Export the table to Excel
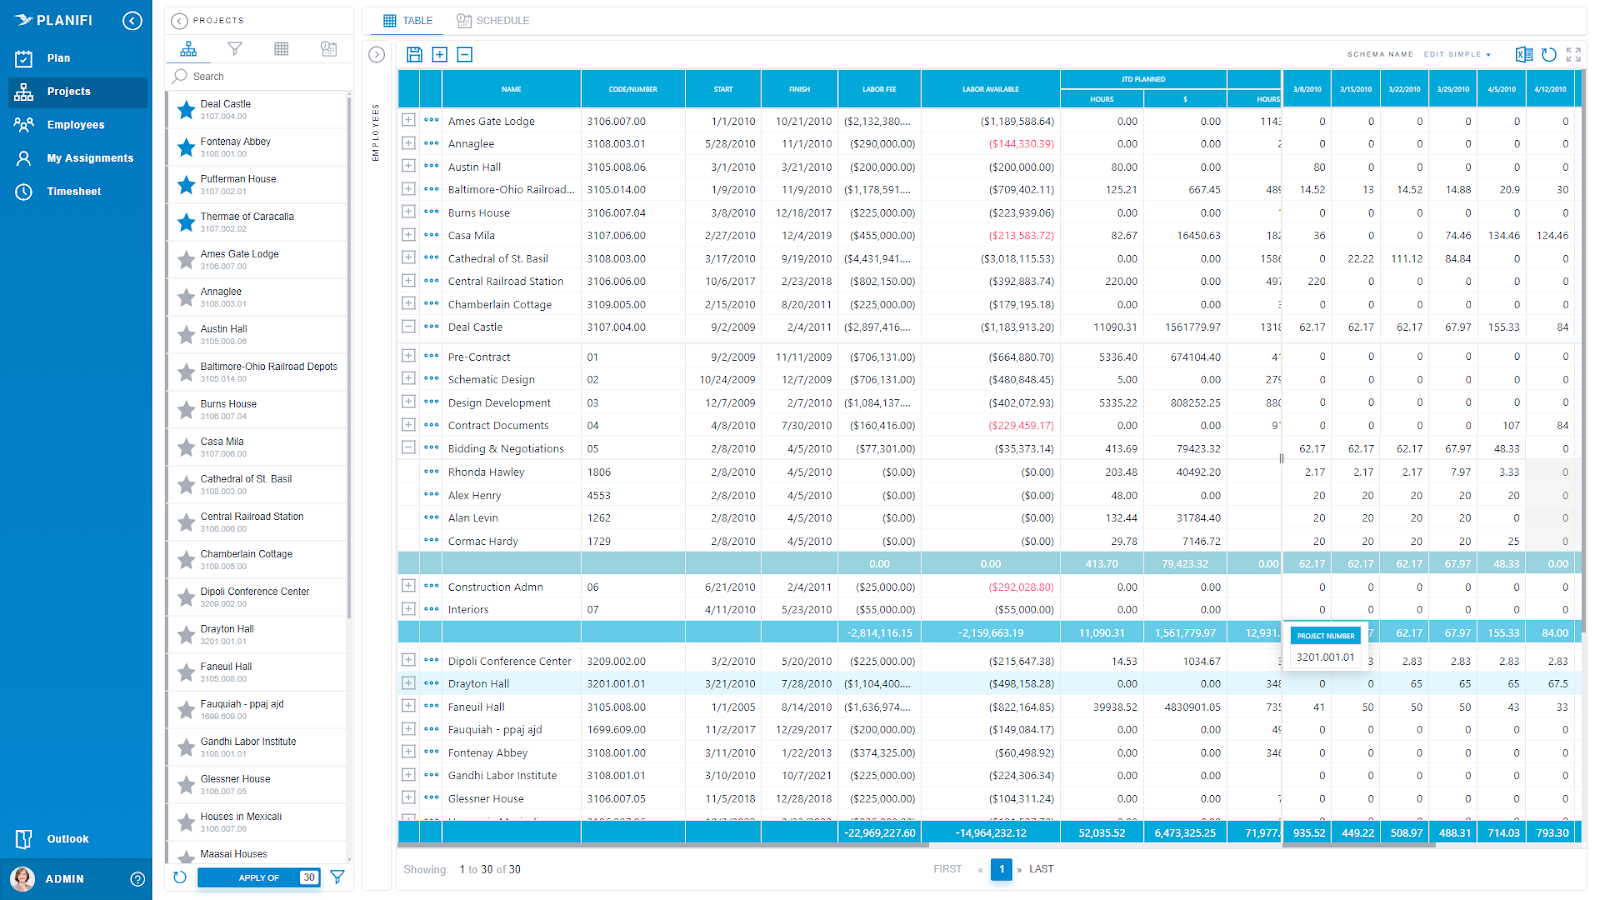 (x=1522, y=54)
